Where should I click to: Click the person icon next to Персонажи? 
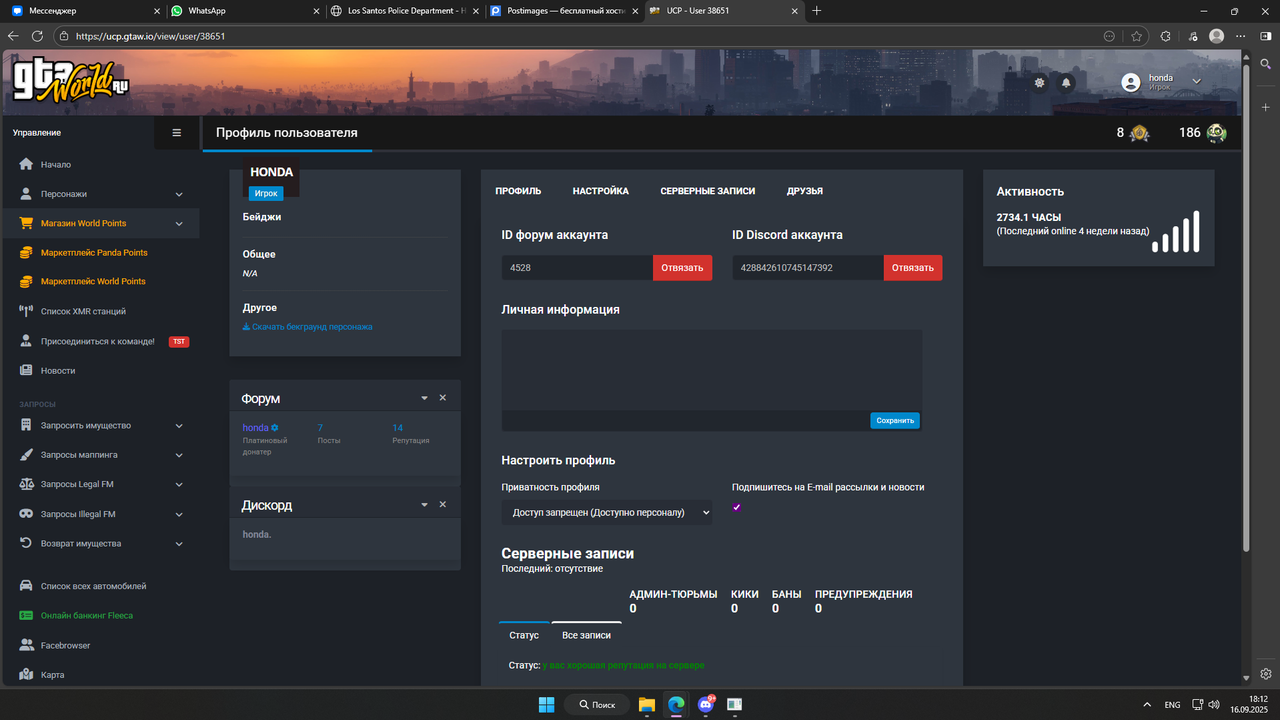click(x=27, y=194)
